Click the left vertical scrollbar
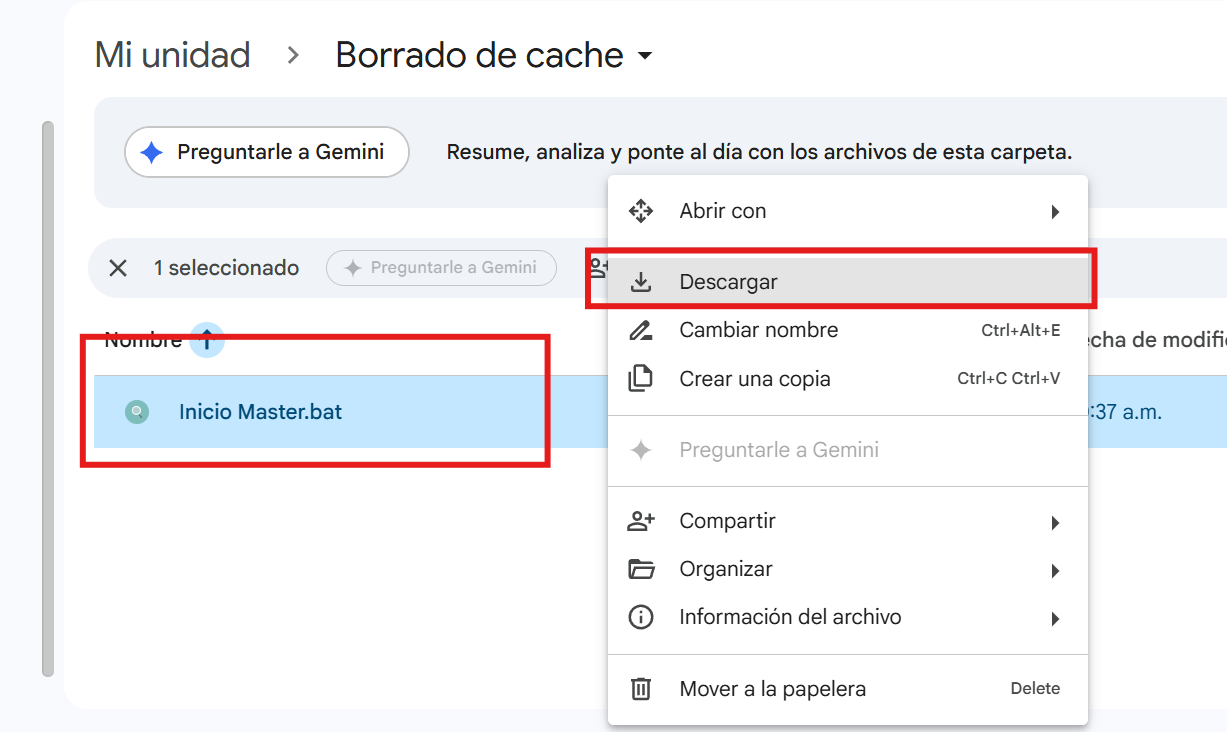1227x732 pixels. point(47,398)
